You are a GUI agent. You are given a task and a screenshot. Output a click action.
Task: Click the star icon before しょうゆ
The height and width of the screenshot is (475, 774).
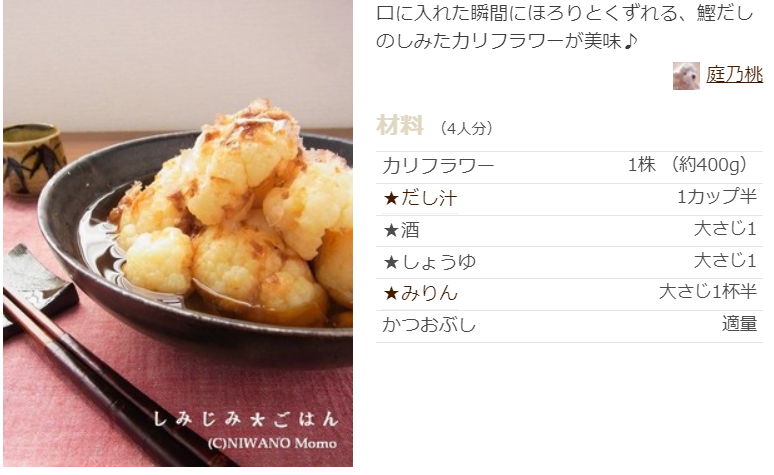point(391,262)
